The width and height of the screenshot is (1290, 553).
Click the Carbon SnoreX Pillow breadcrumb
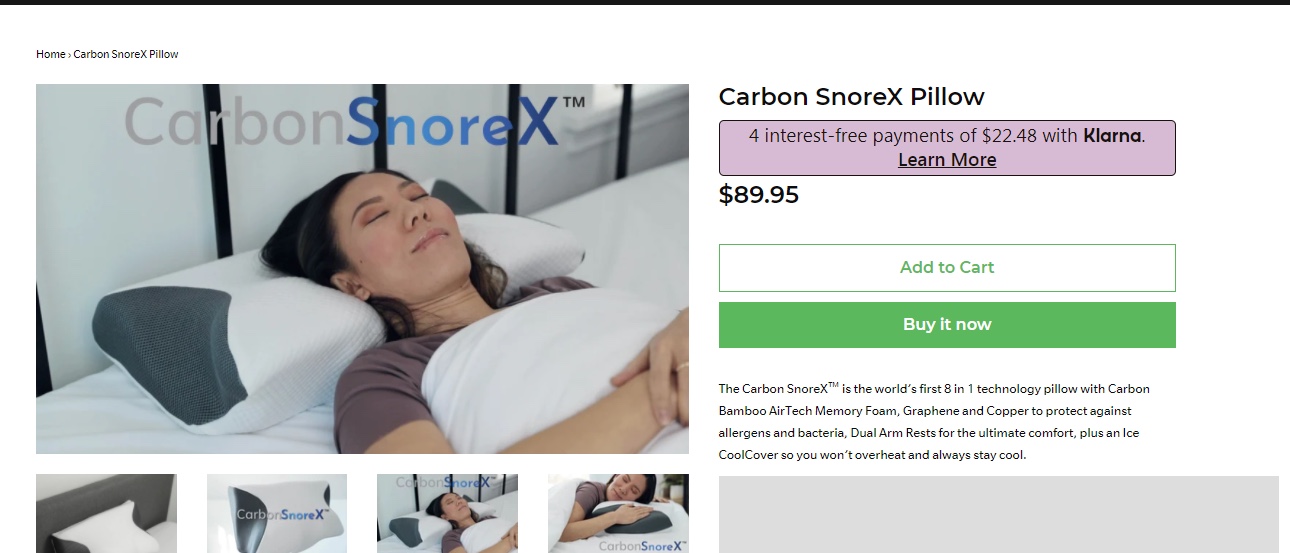coord(126,54)
